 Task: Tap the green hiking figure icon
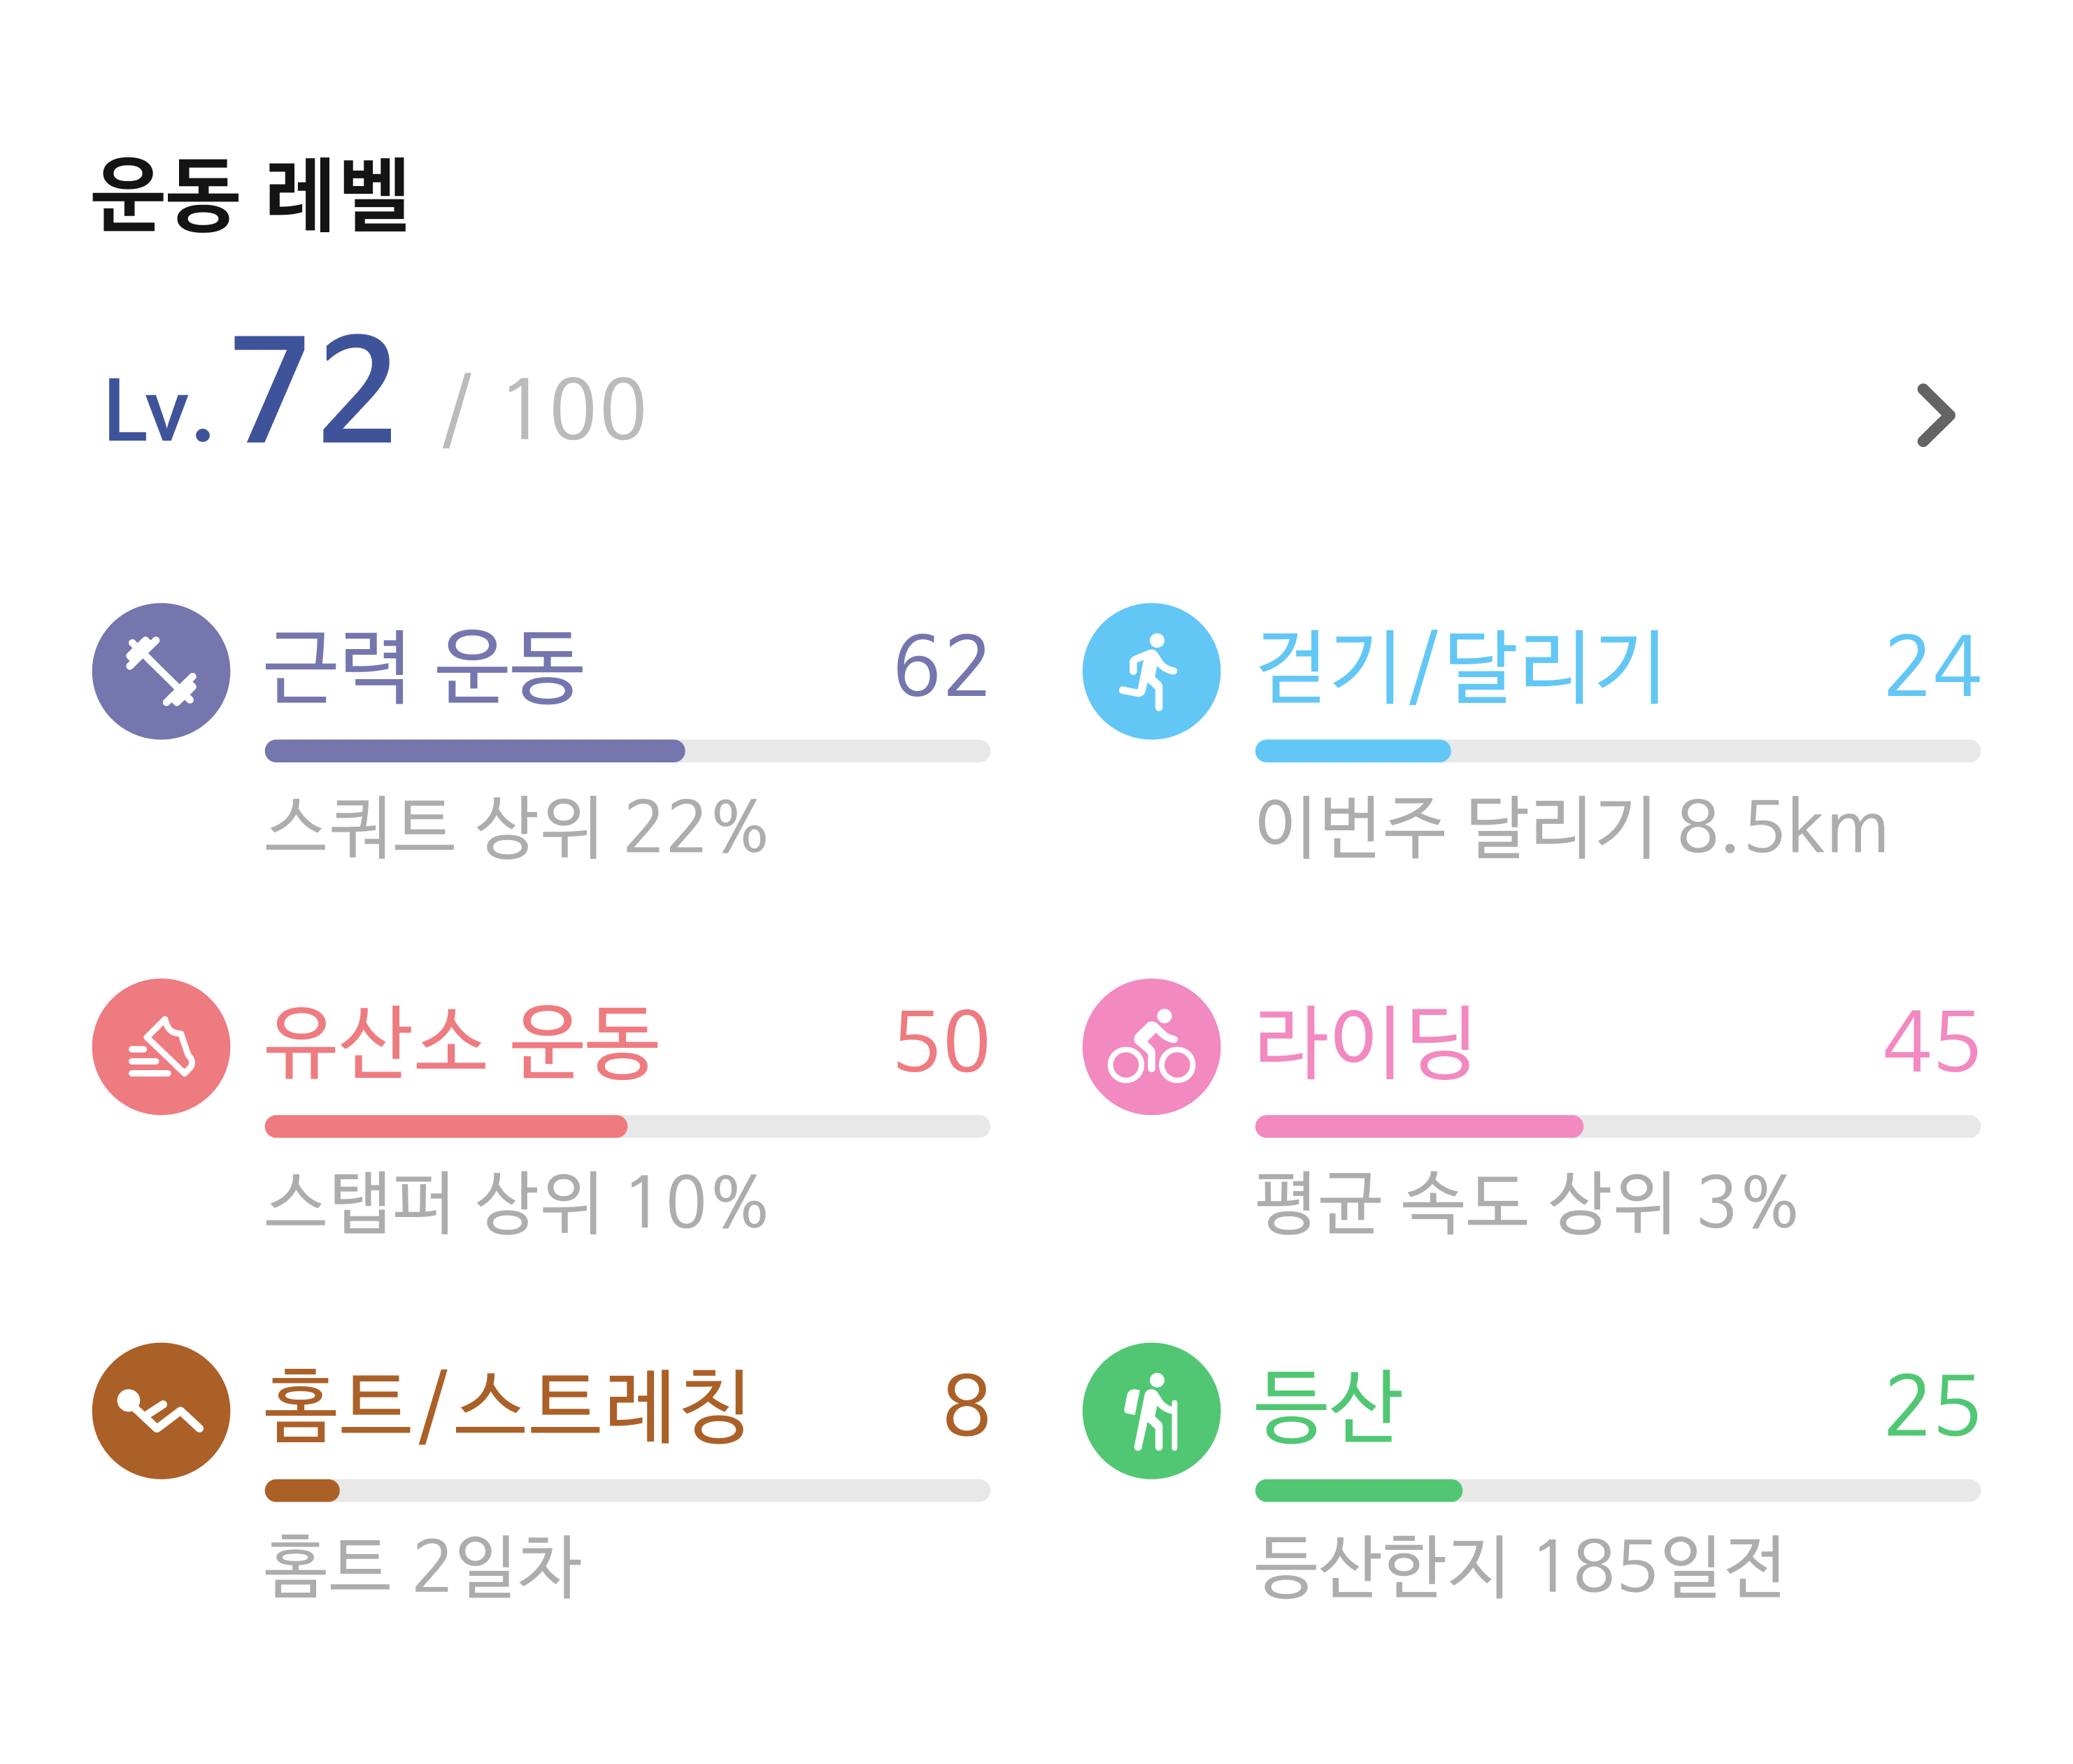1151,1411
